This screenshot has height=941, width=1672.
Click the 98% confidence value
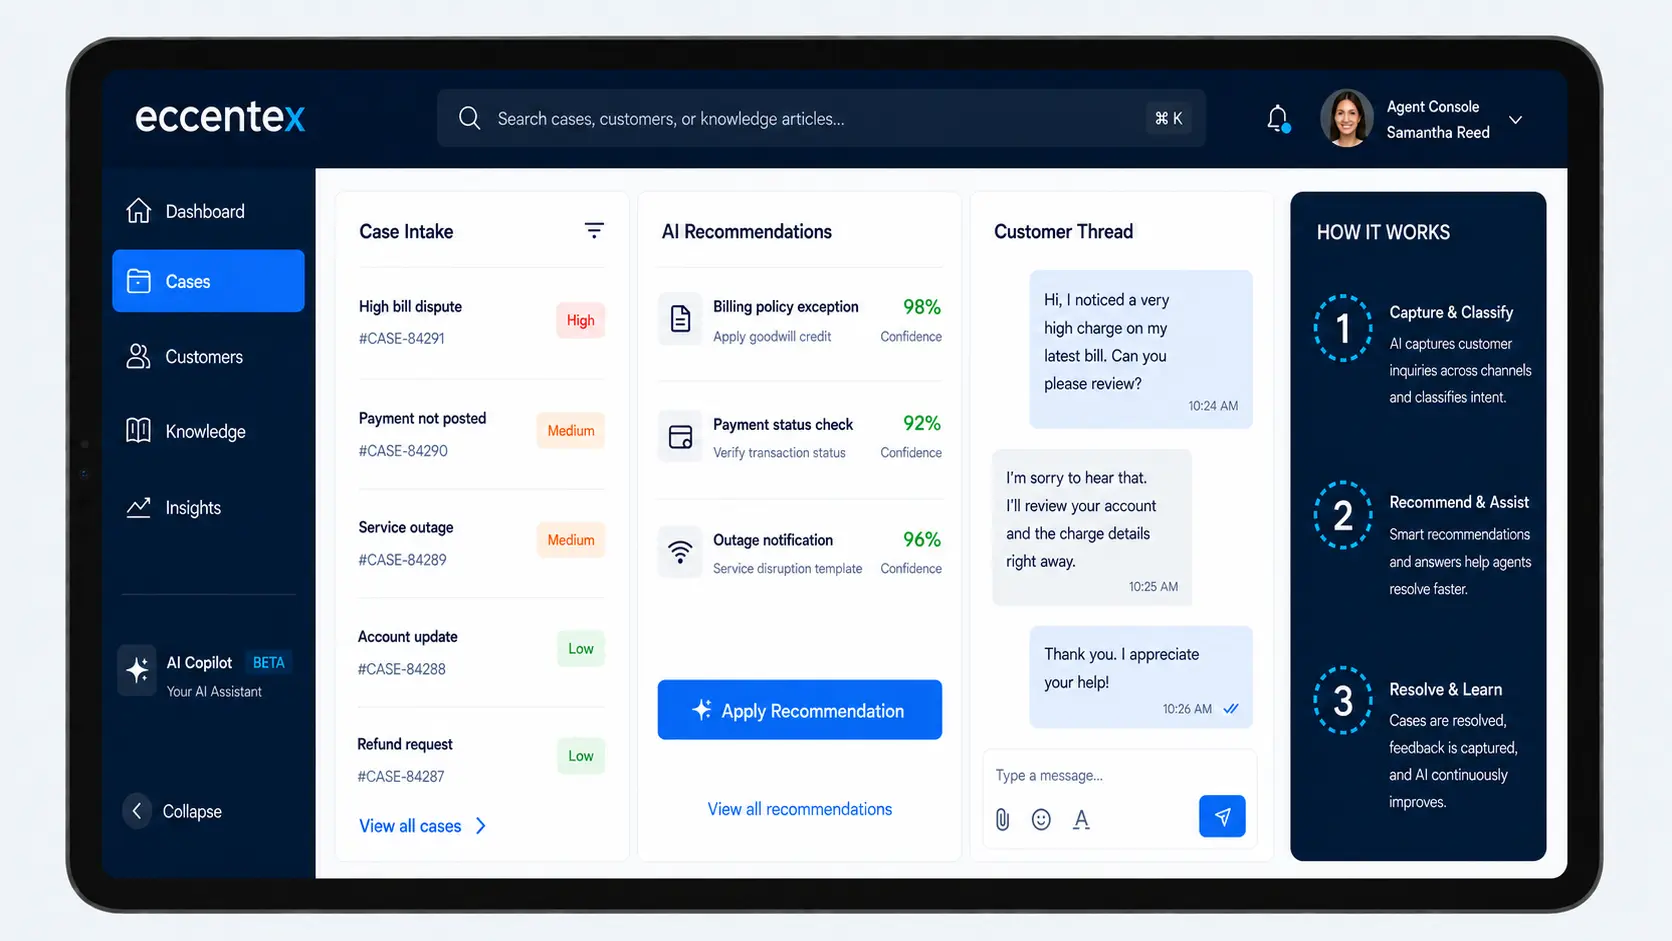(x=921, y=307)
